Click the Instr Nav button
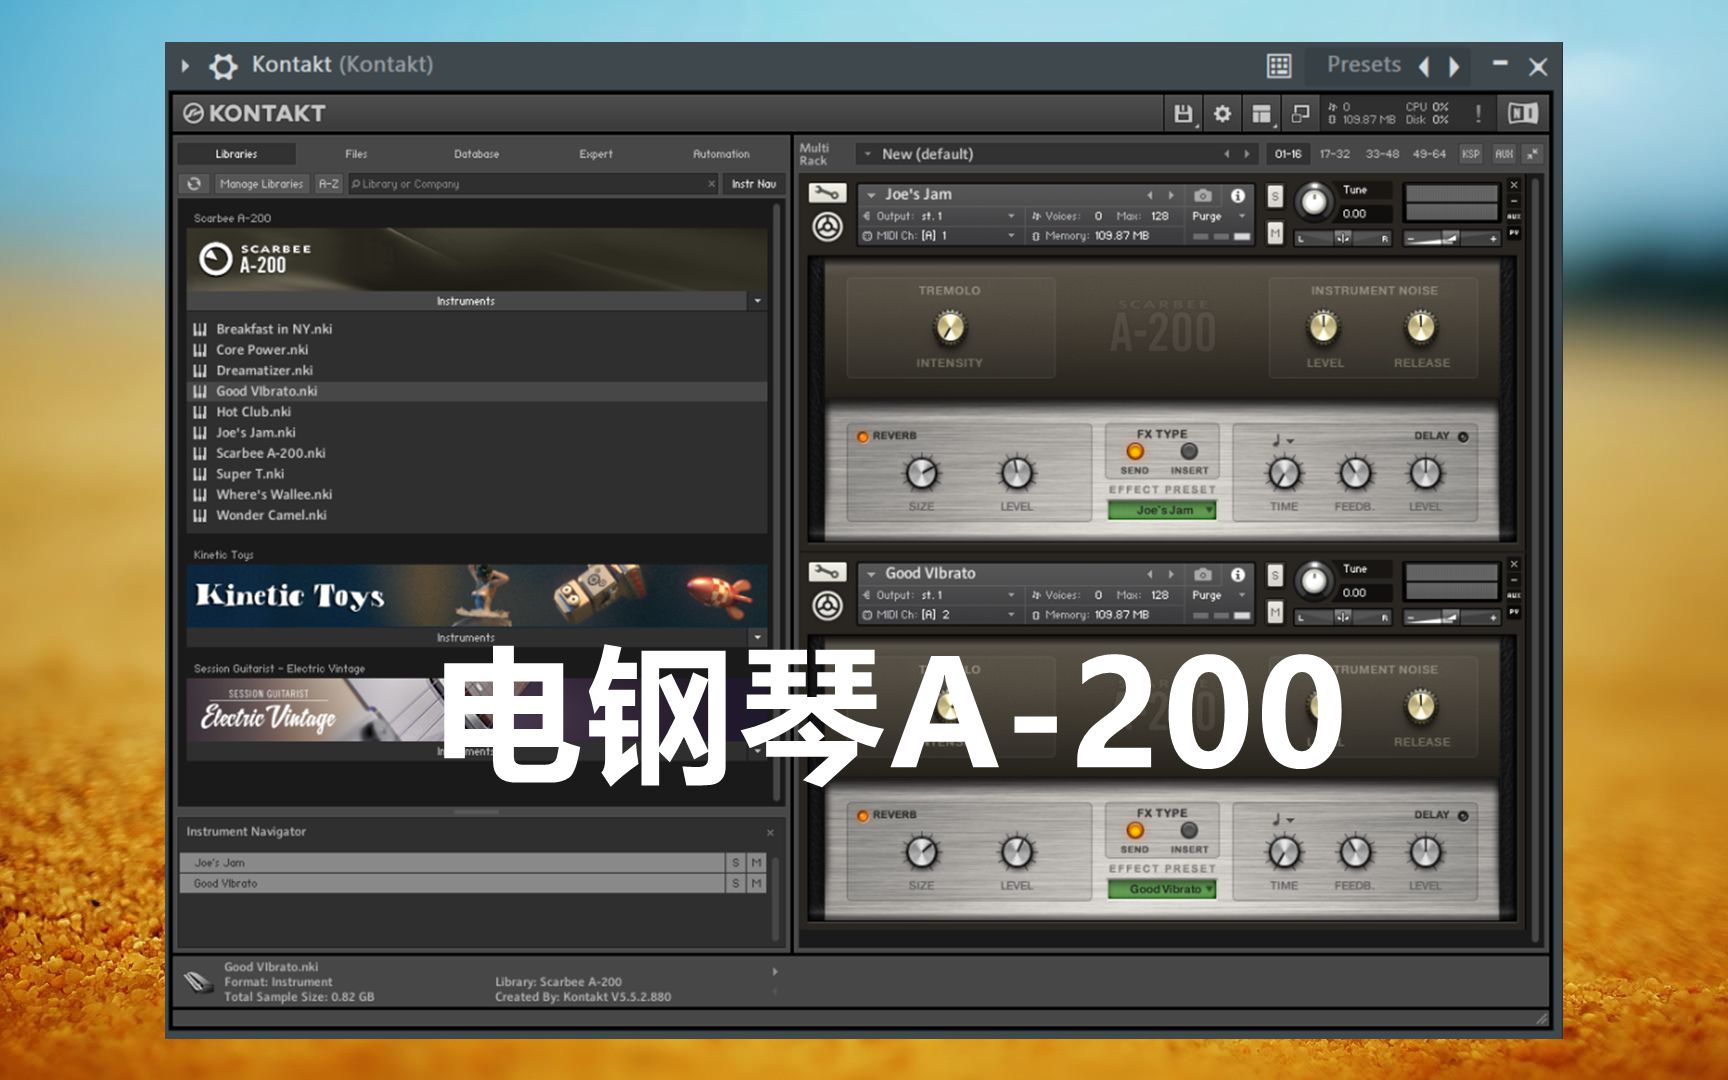The height and width of the screenshot is (1080, 1728). (753, 184)
